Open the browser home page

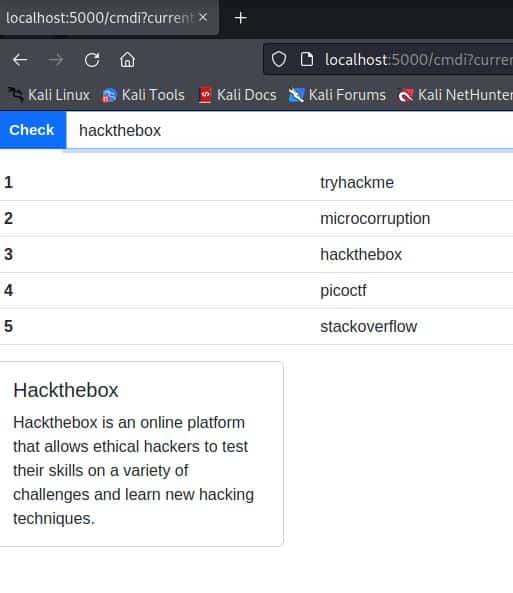[x=127, y=60]
